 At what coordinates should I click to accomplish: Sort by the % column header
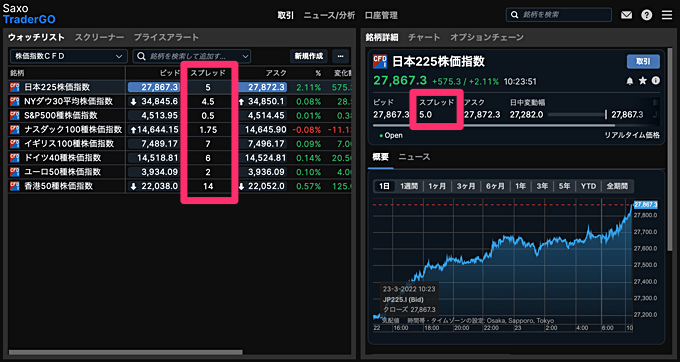pyautogui.click(x=318, y=73)
